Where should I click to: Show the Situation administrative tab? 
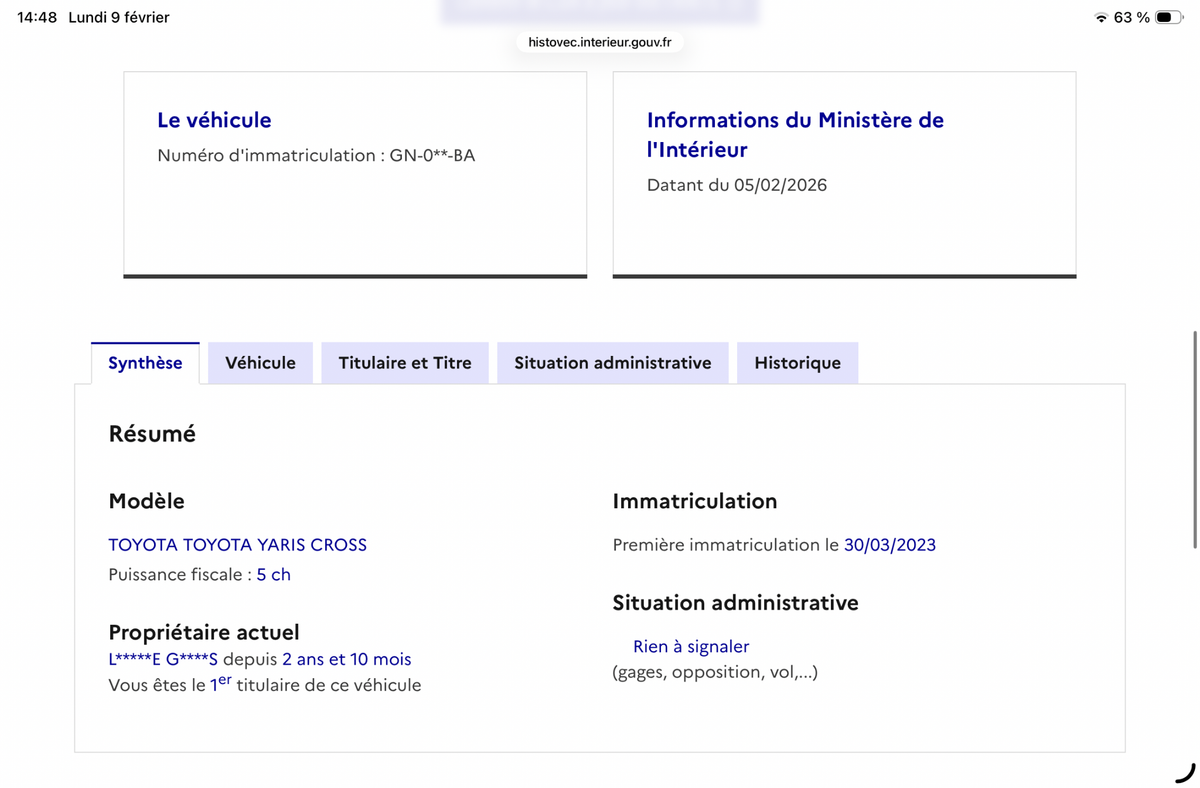tap(612, 363)
